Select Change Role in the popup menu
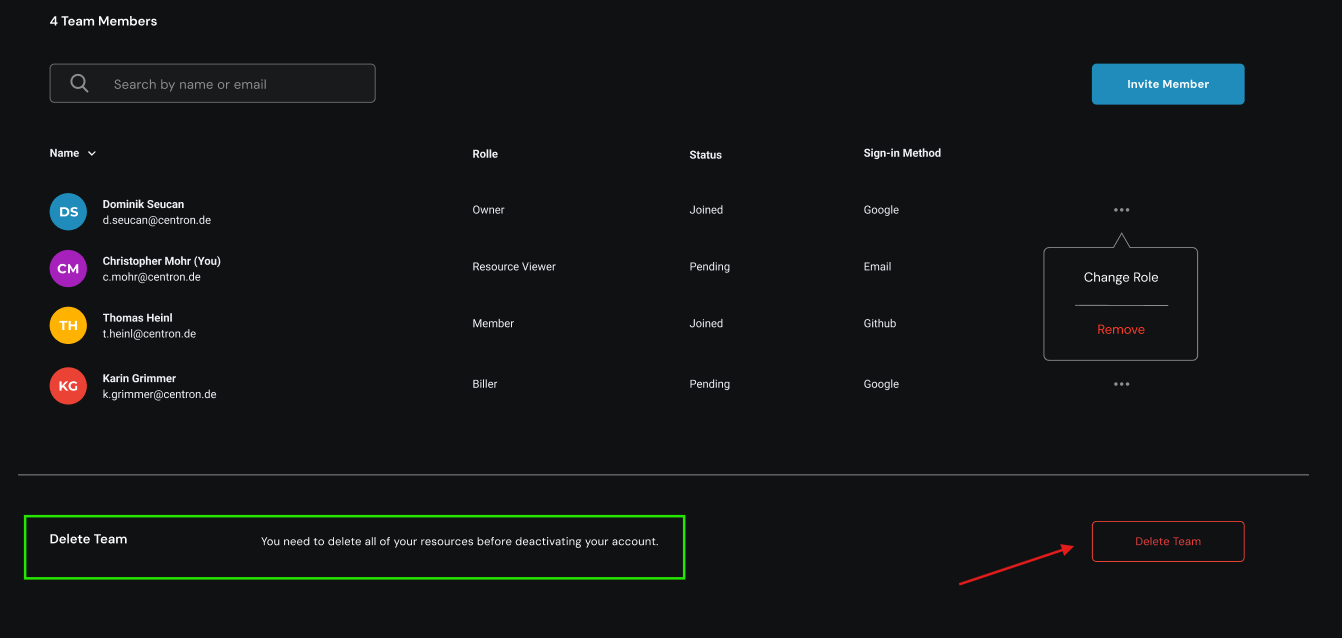 pos(1120,278)
